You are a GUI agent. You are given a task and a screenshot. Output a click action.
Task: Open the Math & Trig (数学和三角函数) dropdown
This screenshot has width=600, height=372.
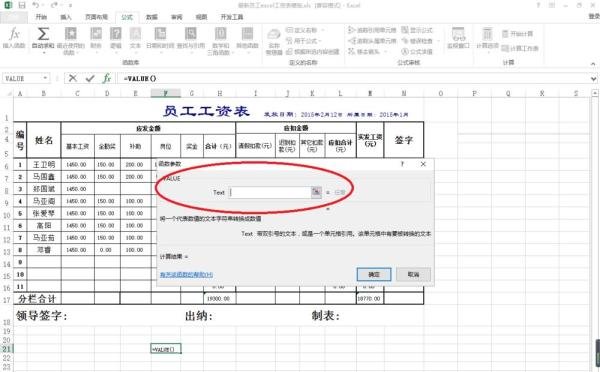[x=220, y=41]
